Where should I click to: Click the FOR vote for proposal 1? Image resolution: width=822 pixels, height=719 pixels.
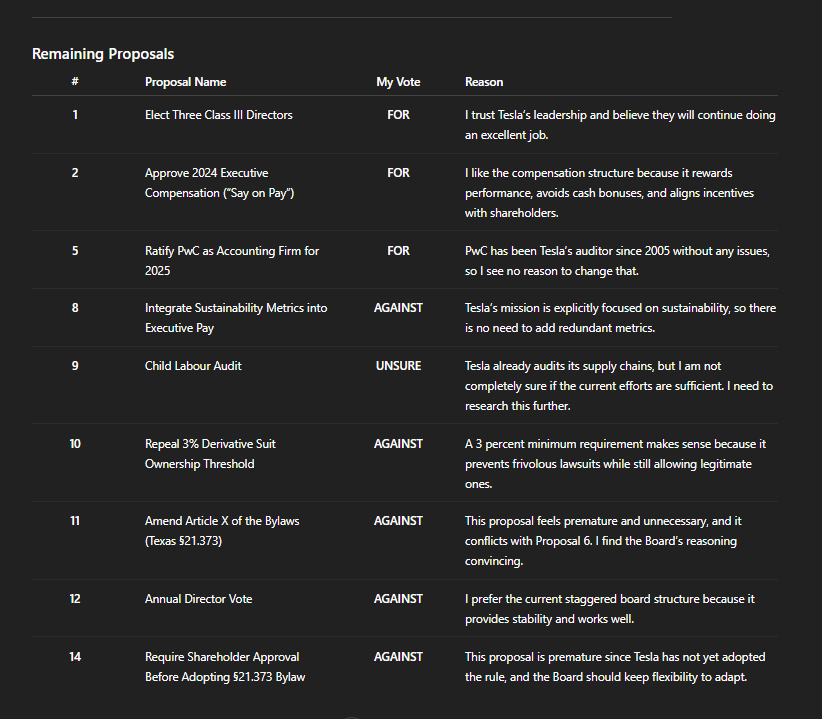coord(398,115)
